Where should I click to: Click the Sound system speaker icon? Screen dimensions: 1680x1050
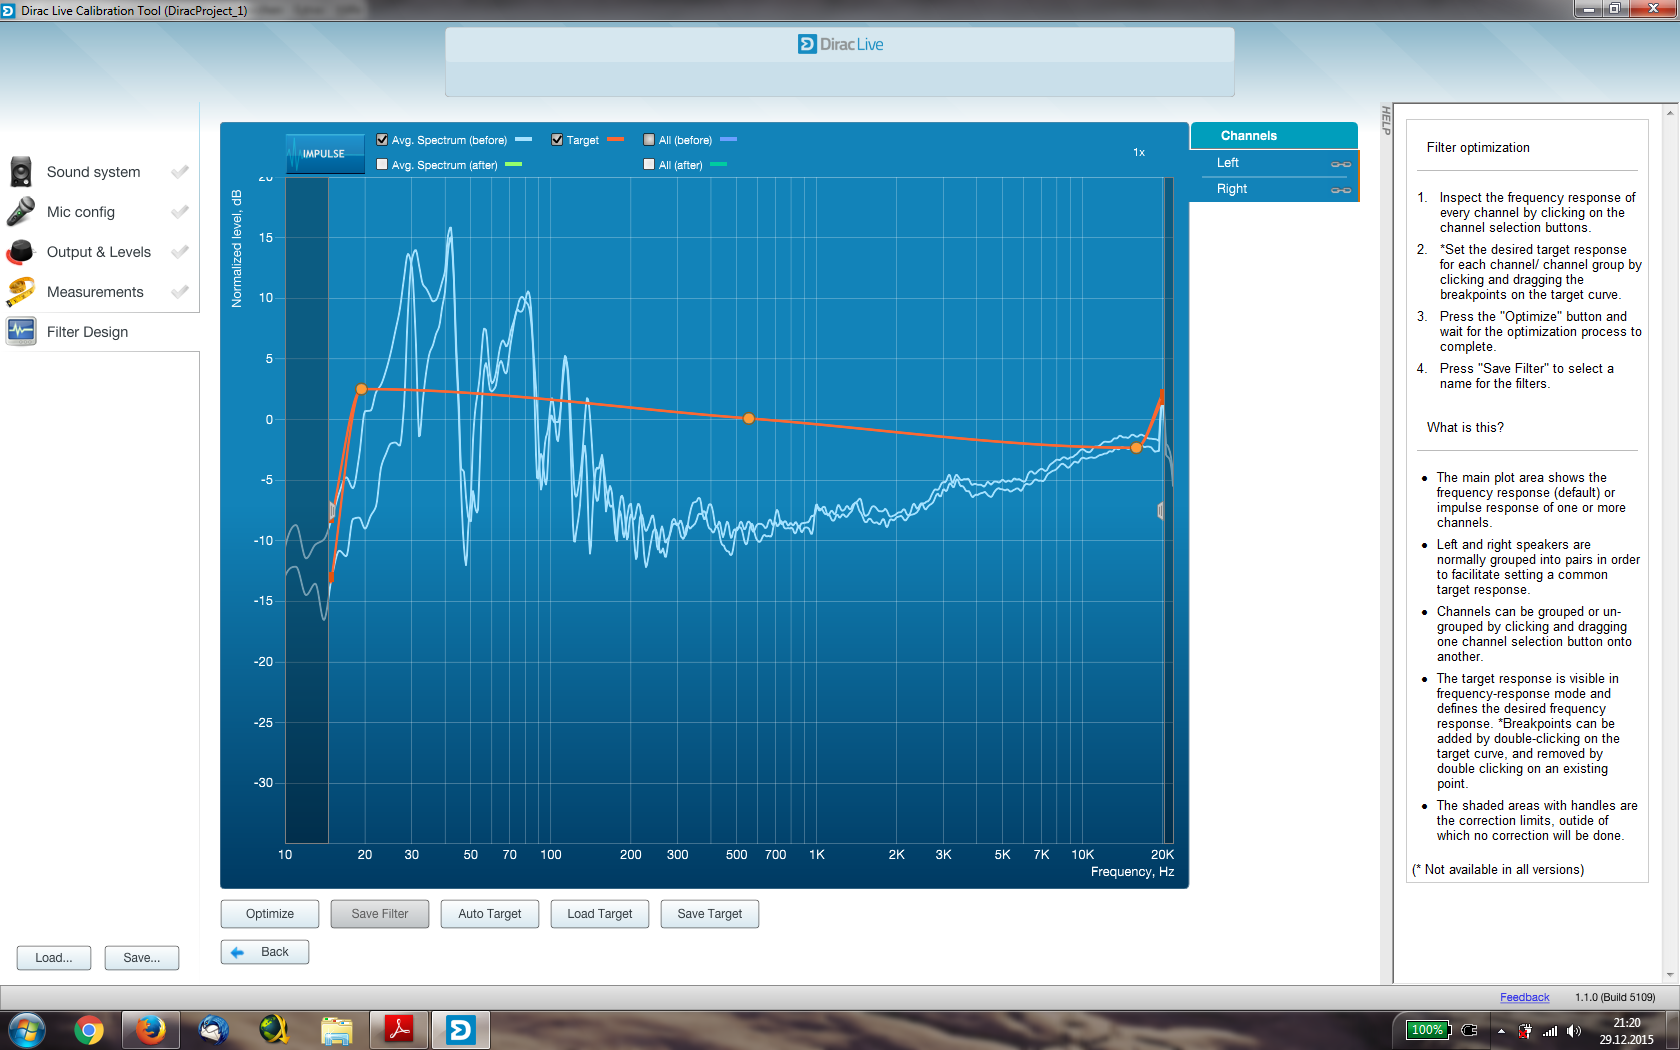(x=21, y=172)
